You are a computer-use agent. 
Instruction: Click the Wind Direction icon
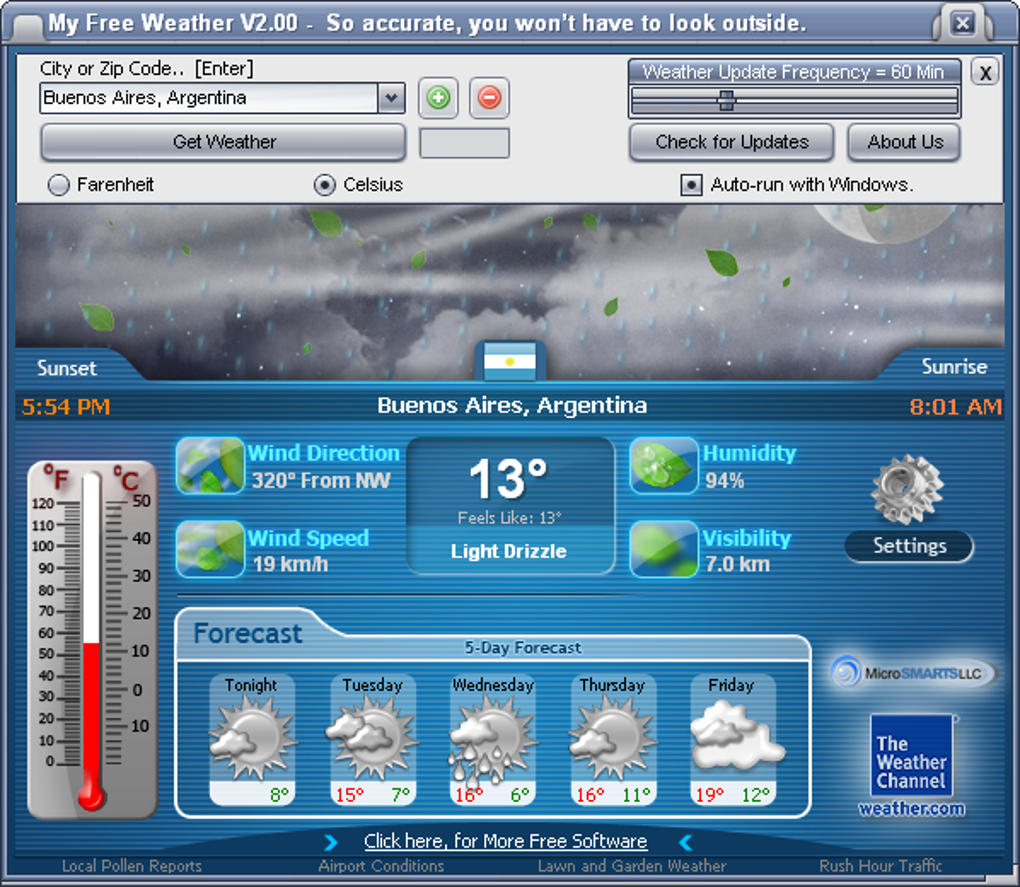210,466
